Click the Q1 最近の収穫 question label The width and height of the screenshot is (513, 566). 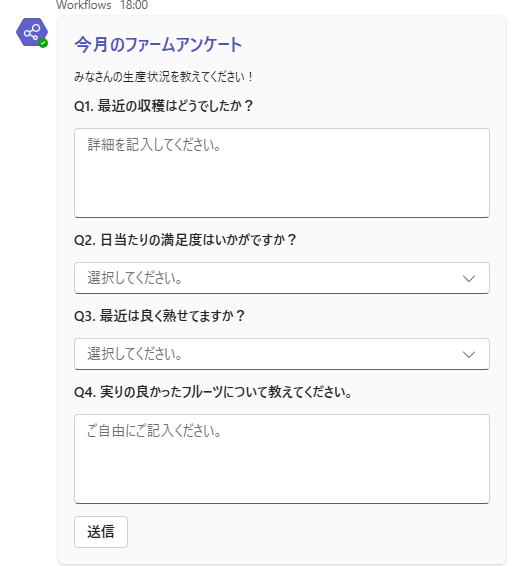coord(164,106)
